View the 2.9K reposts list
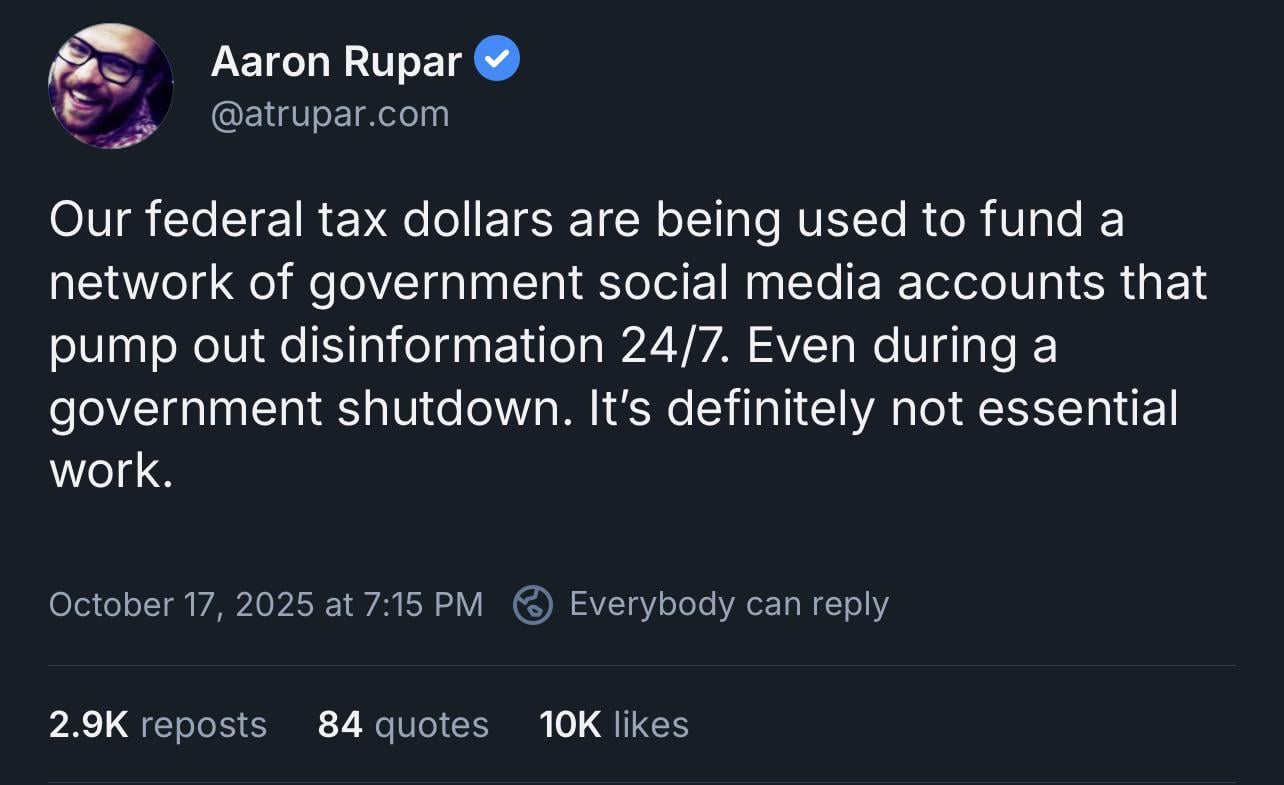 click(157, 724)
